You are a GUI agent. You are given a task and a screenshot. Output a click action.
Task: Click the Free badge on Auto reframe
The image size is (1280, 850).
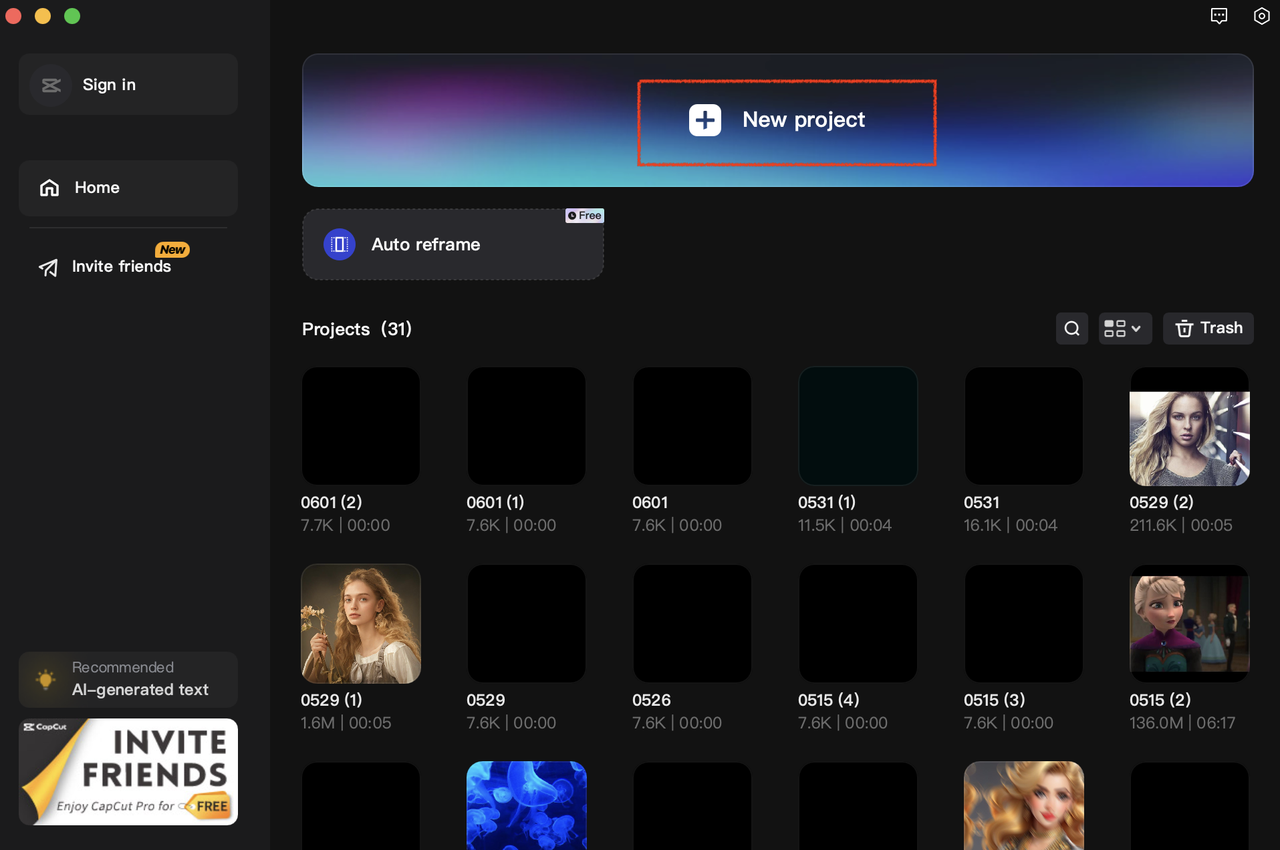(x=584, y=215)
